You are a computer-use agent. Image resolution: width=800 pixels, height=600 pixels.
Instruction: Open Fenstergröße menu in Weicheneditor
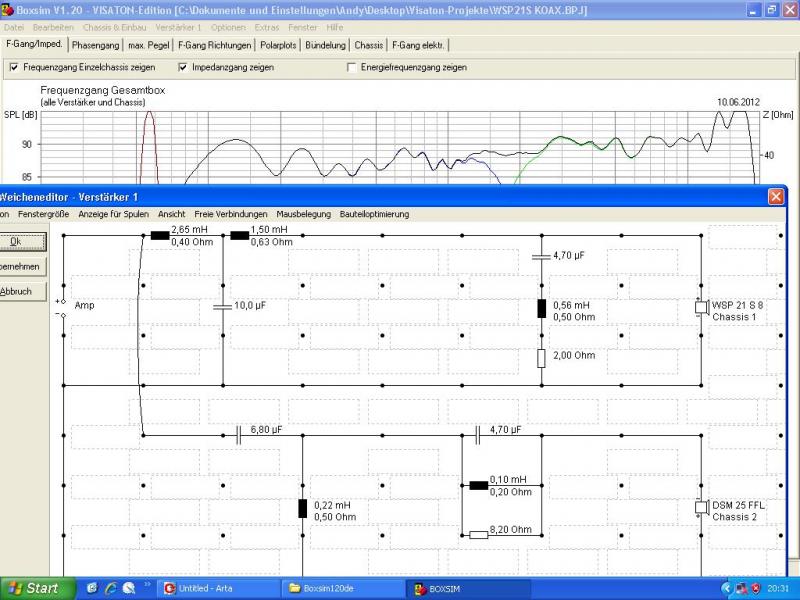pos(43,214)
